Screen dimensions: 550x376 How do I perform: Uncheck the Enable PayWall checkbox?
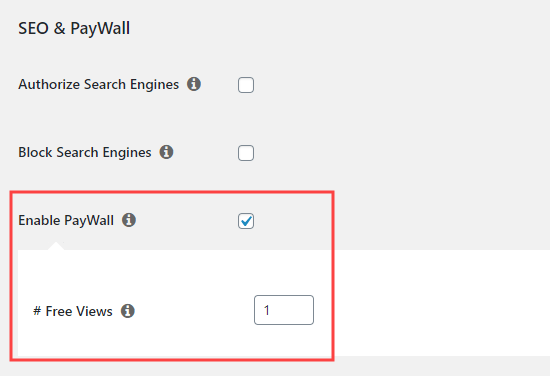tap(246, 221)
